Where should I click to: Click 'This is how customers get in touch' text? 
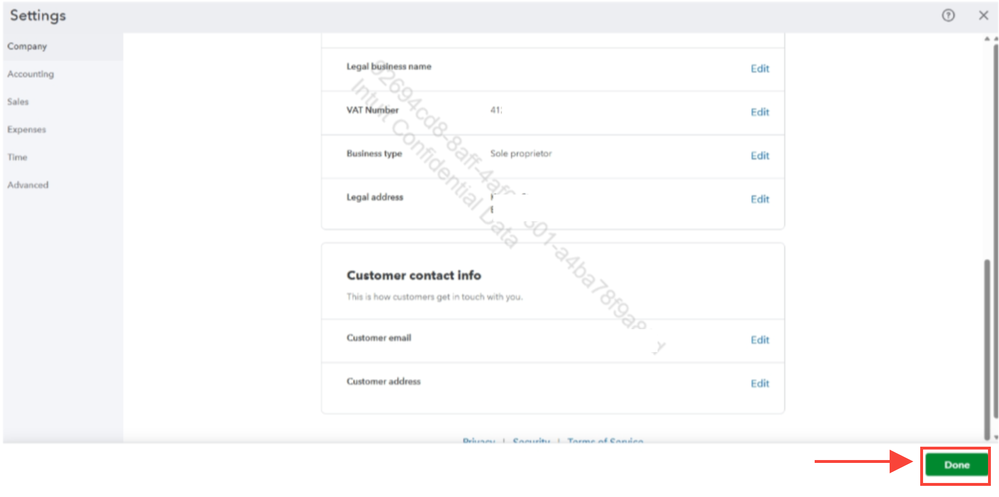[x=435, y=297]
